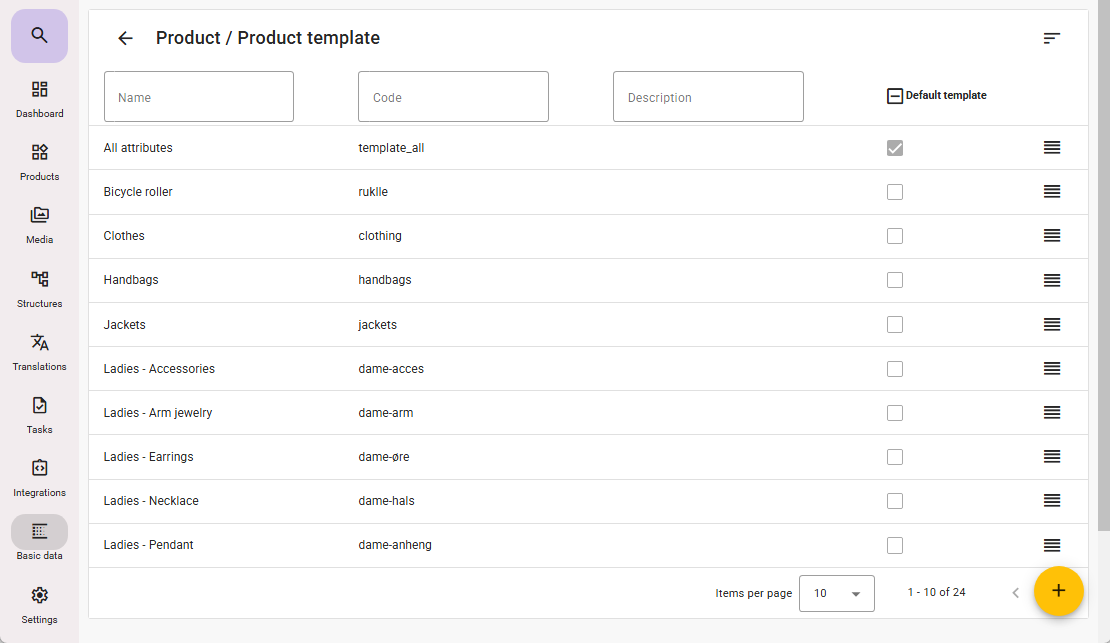
Task: Click the yellow add template button
Action: (x=1058, y=591)
